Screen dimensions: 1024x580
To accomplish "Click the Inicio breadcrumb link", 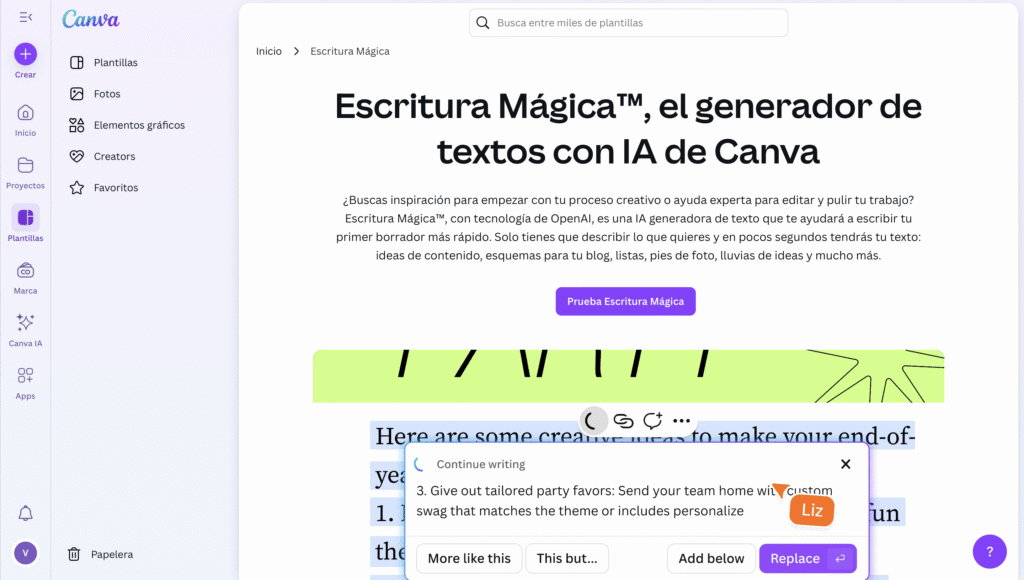I will 269,51.
